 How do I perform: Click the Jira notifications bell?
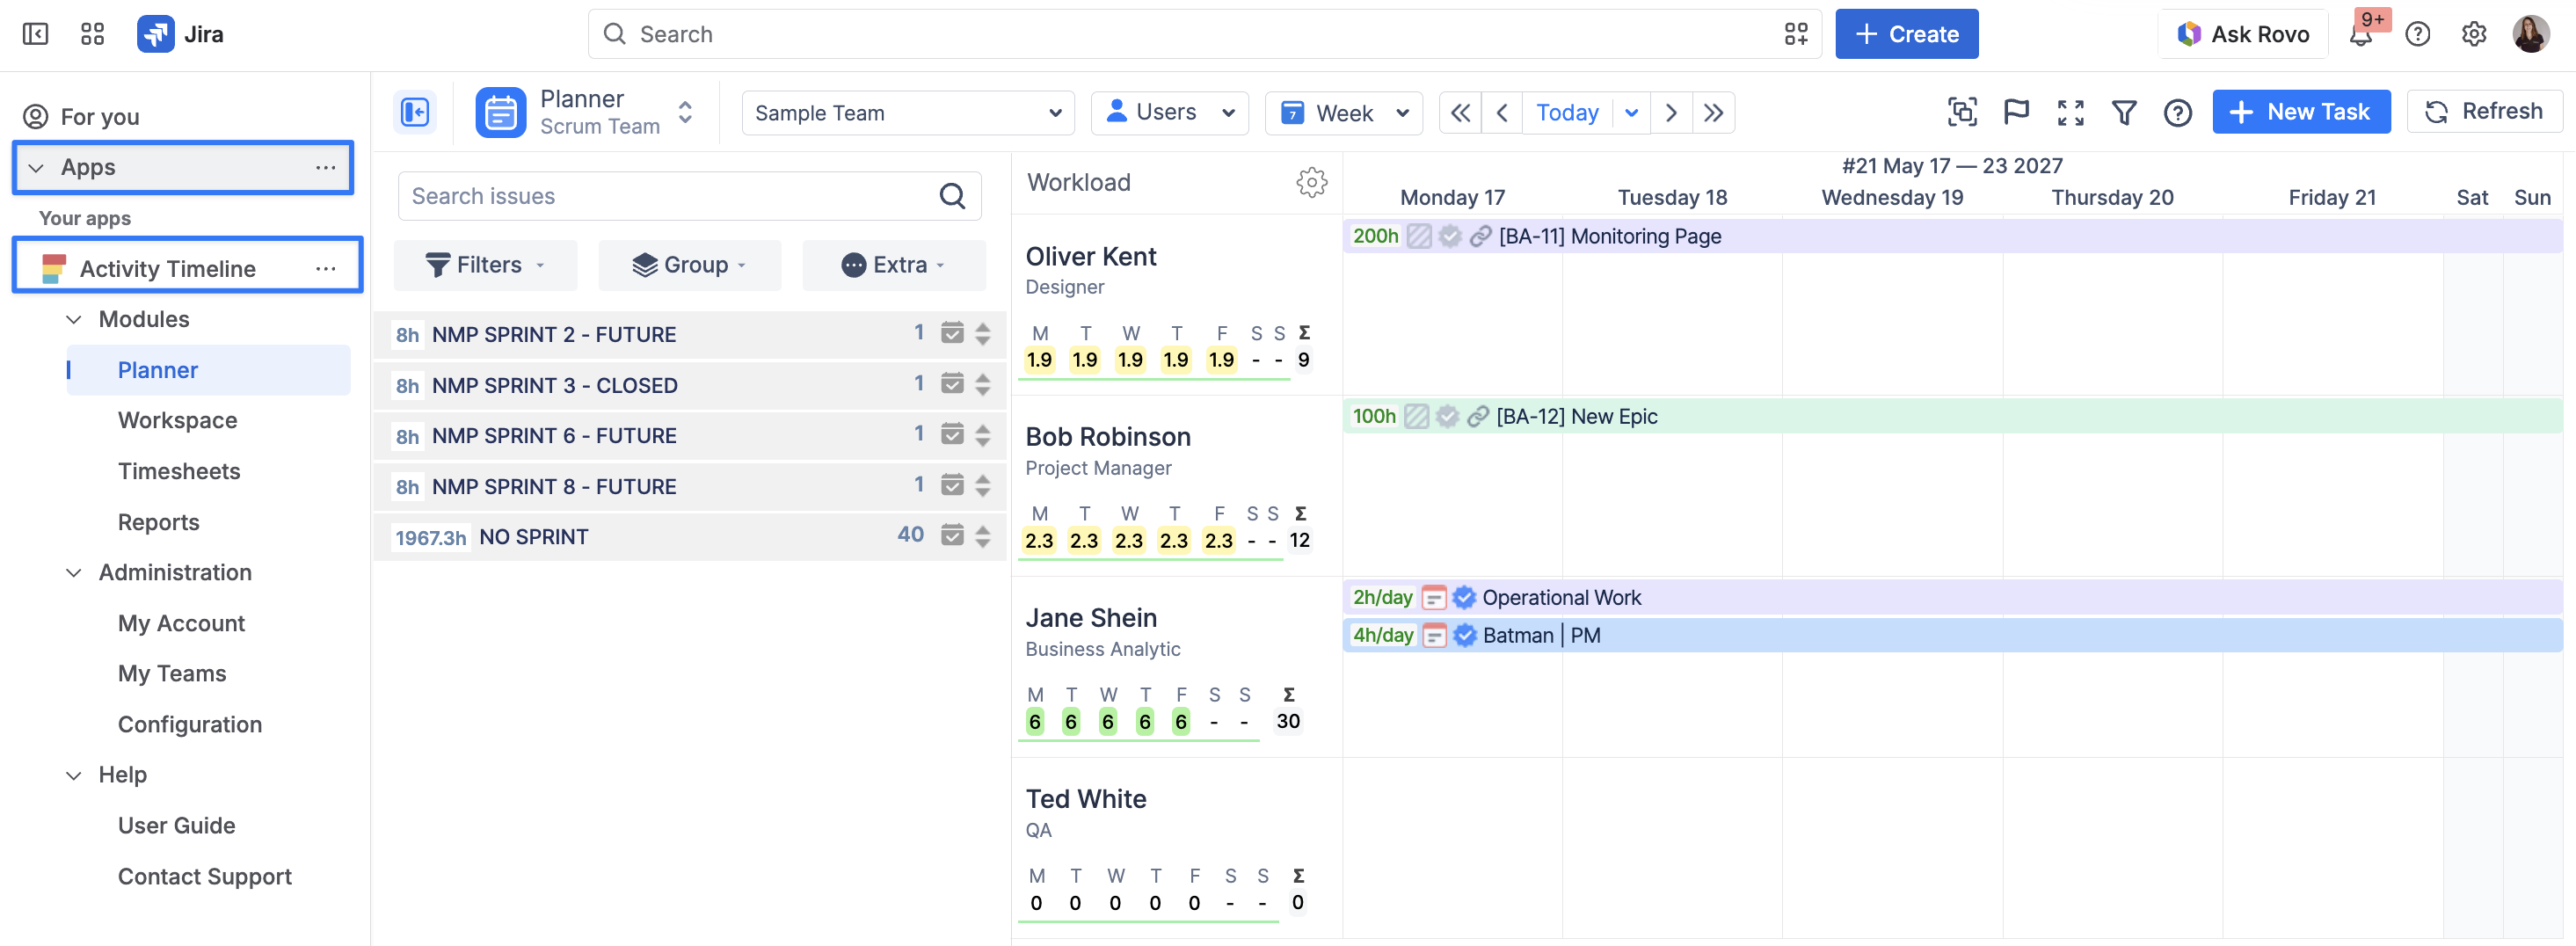click(2361, 35)
